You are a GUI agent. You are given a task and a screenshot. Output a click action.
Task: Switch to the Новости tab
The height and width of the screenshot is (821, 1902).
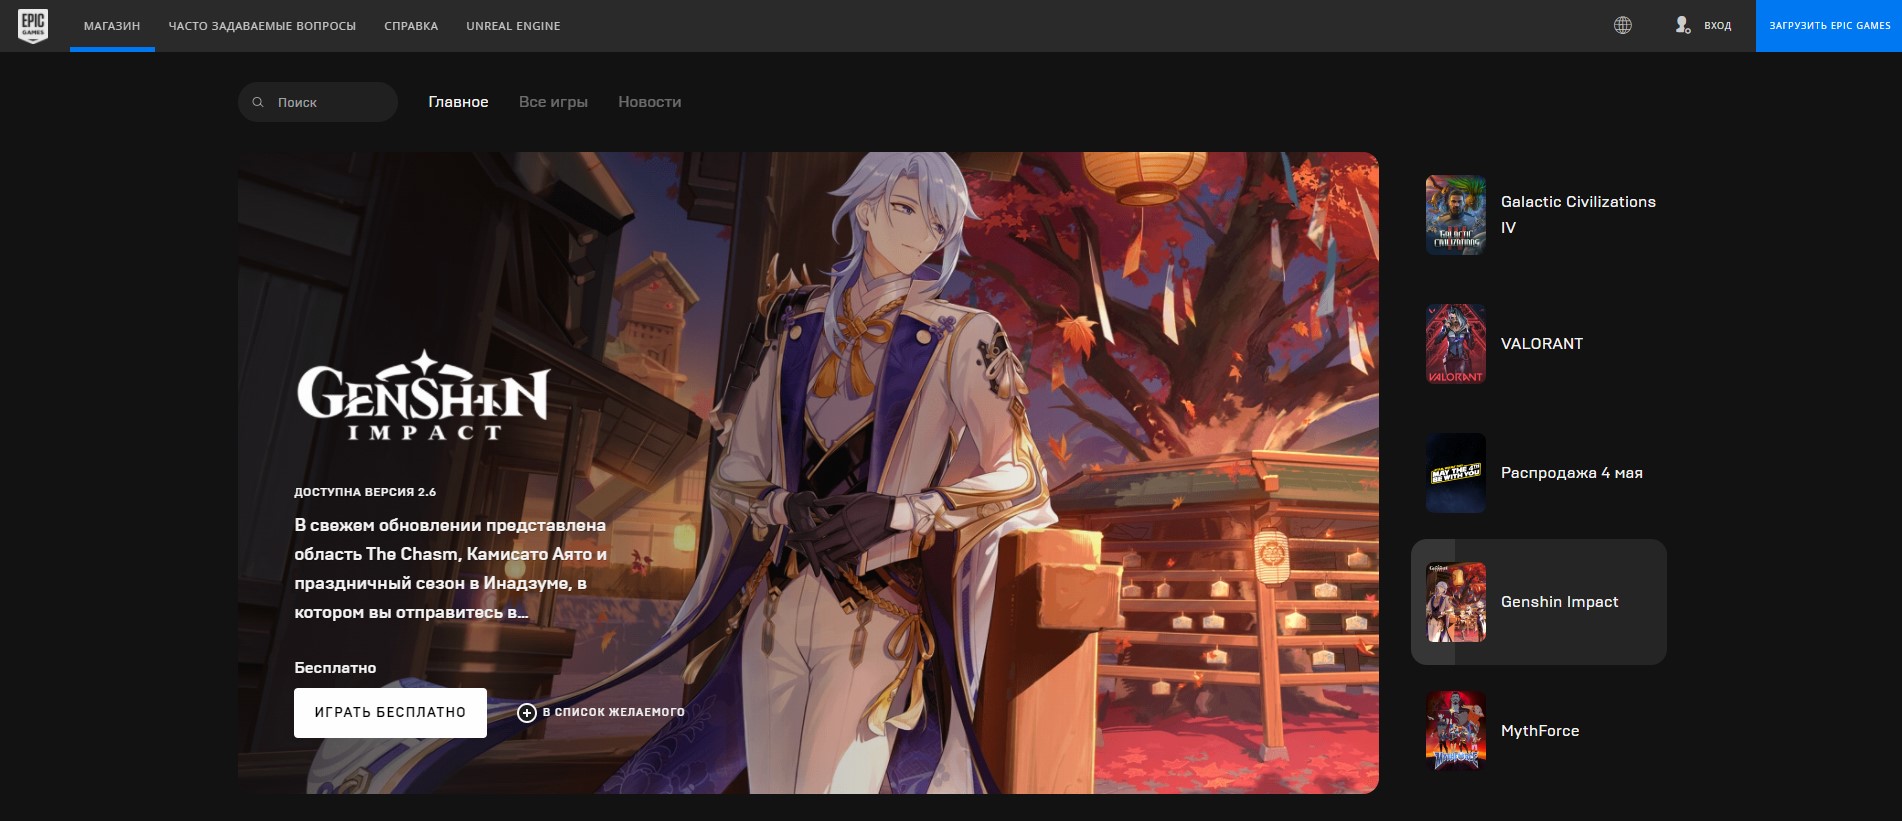[649, 102]
